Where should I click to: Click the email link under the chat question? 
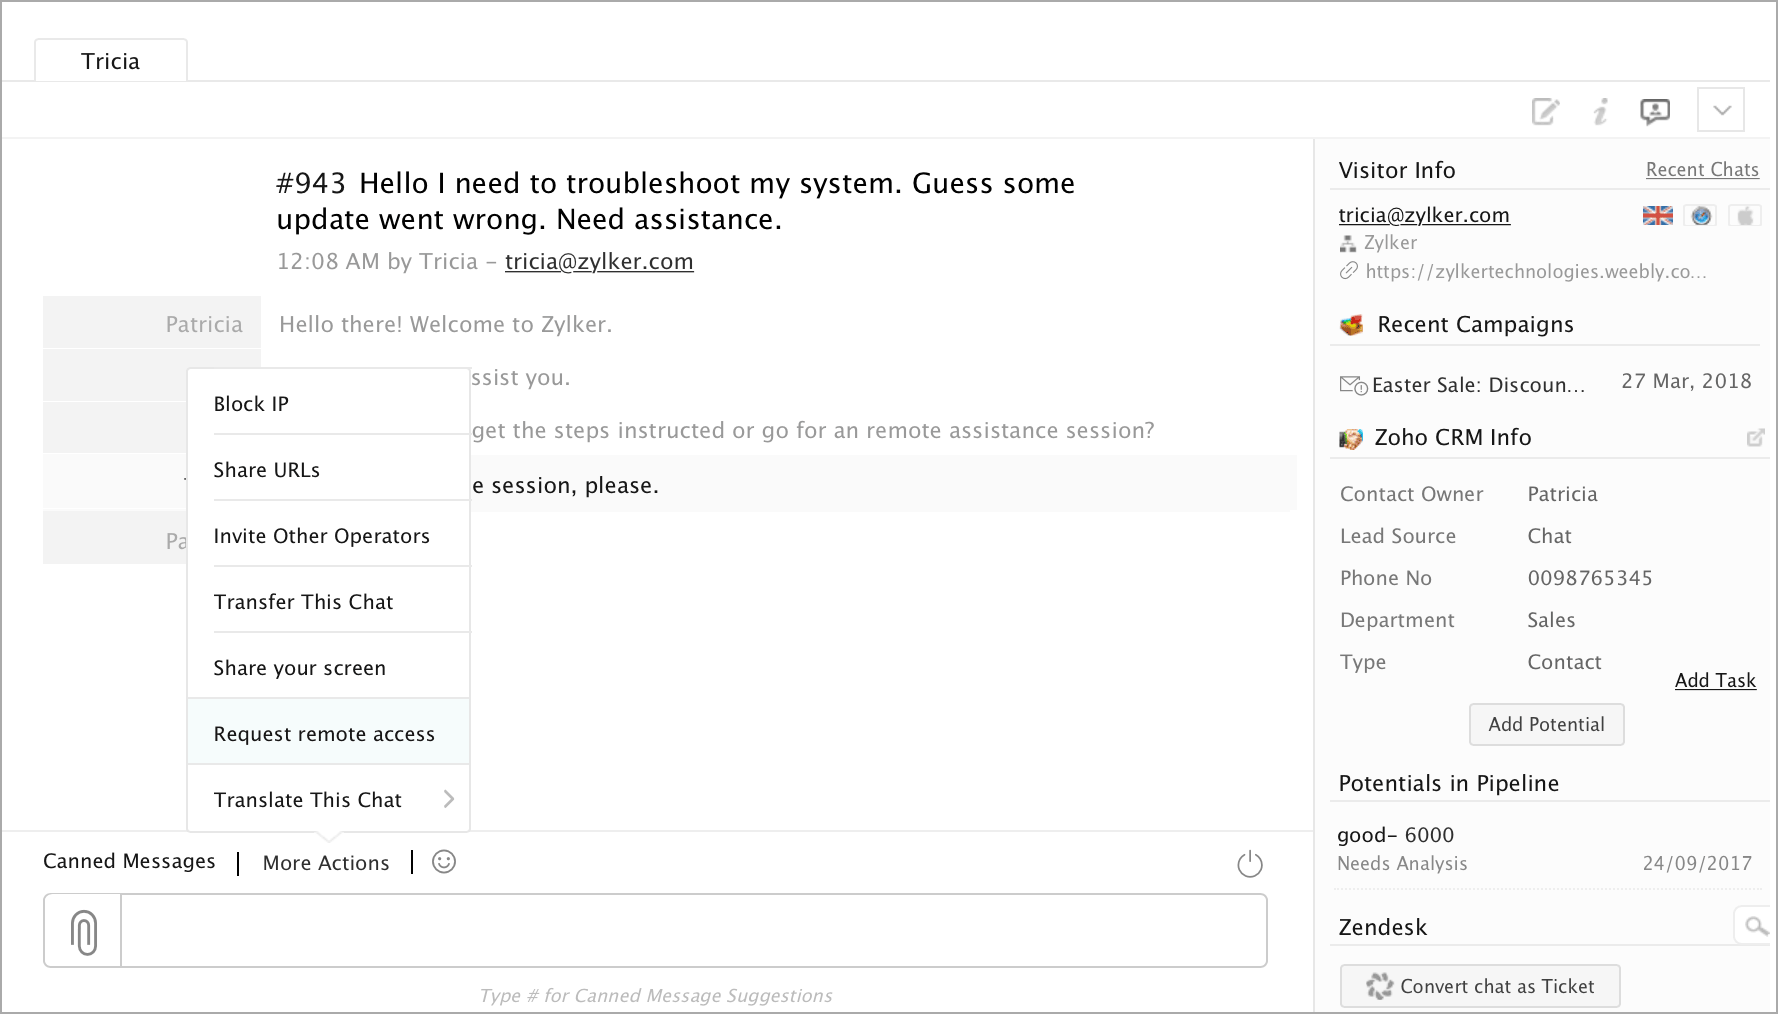click(599, 261)
